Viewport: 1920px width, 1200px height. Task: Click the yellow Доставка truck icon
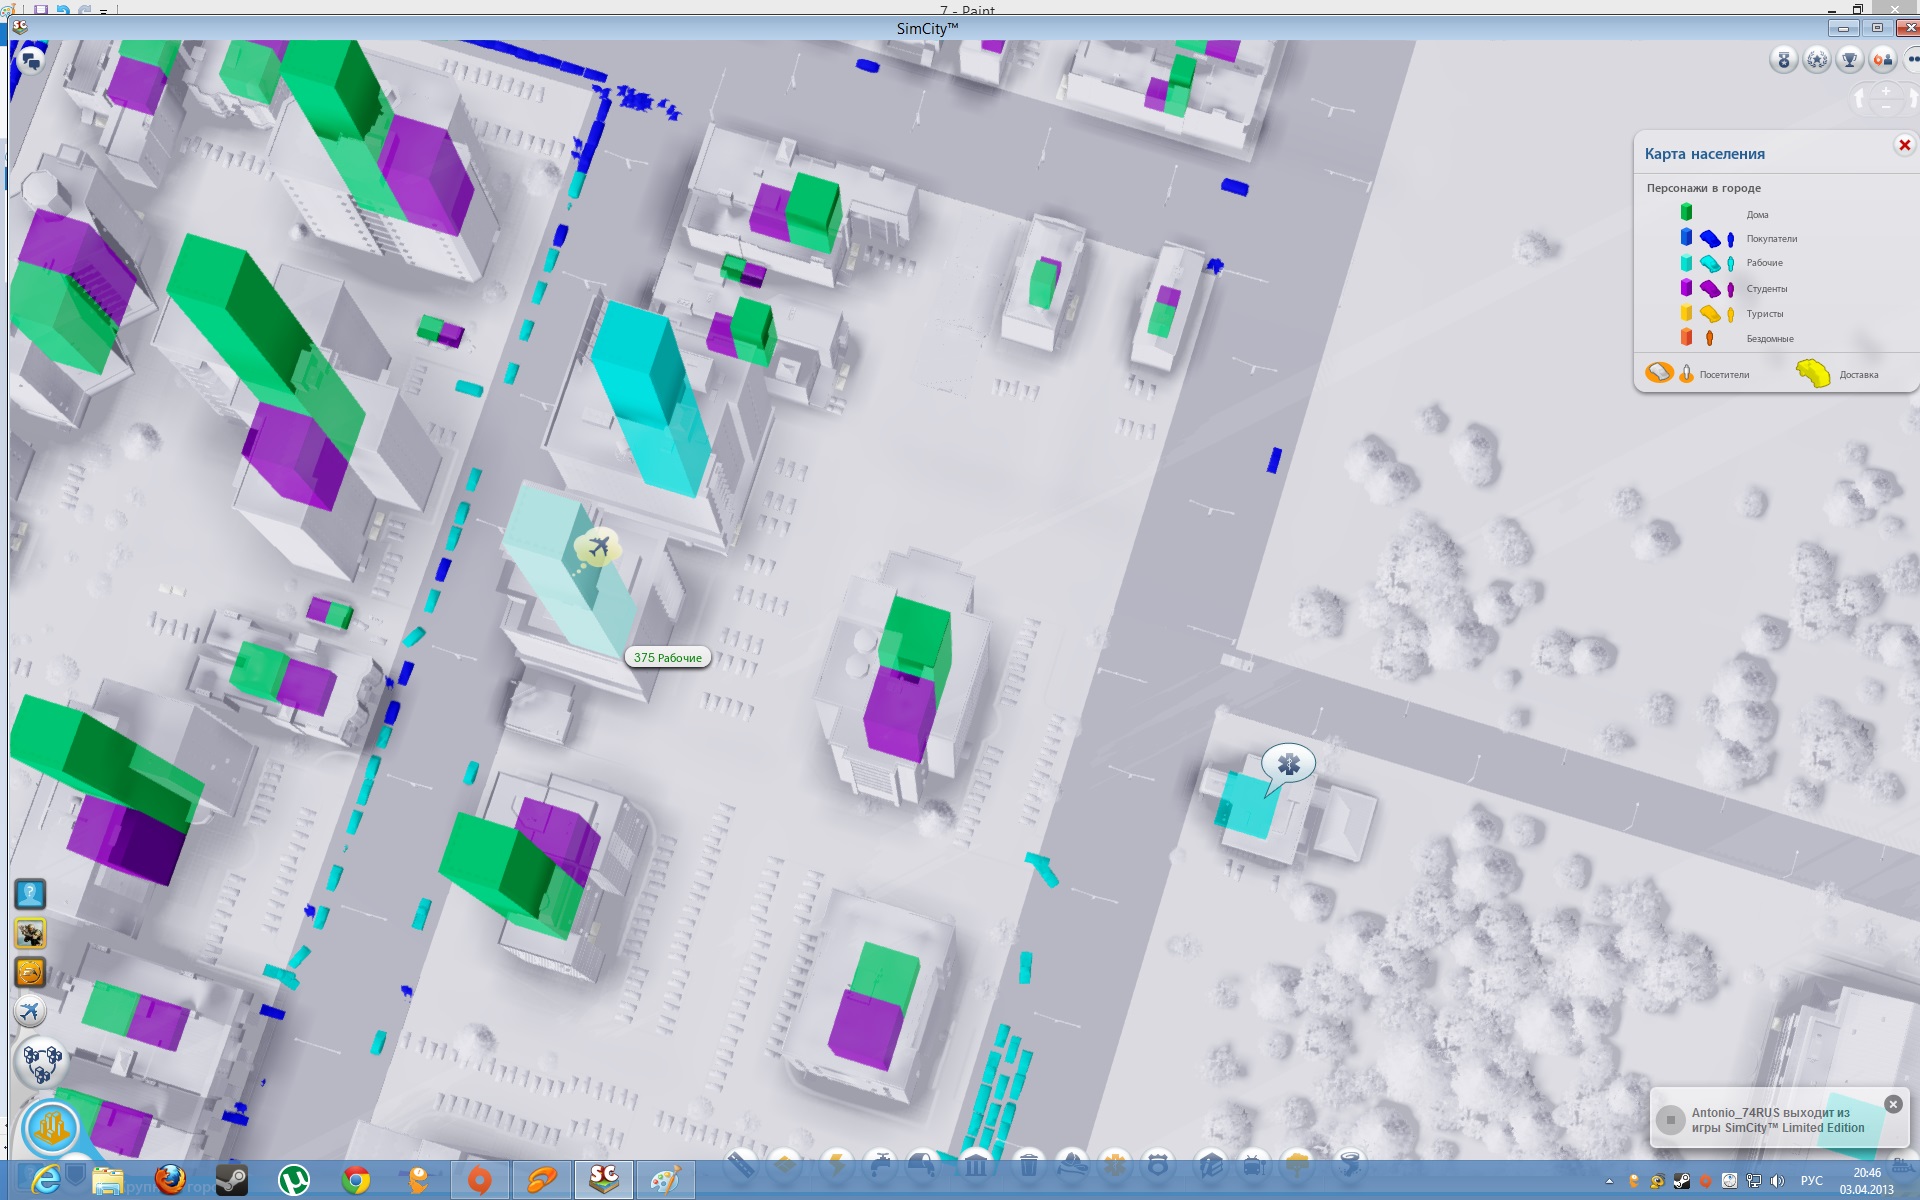point(1813,373)
